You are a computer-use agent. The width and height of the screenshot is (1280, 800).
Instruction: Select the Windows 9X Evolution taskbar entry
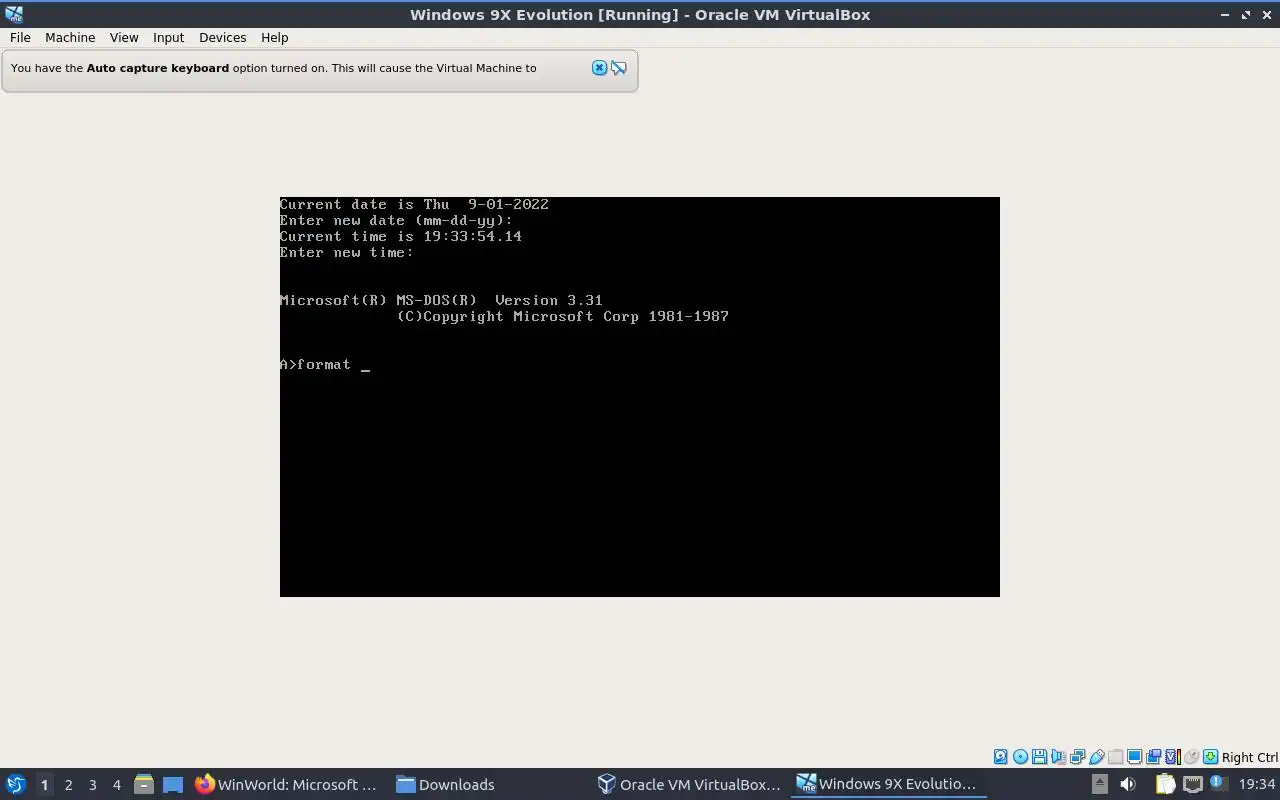point(887,784)
